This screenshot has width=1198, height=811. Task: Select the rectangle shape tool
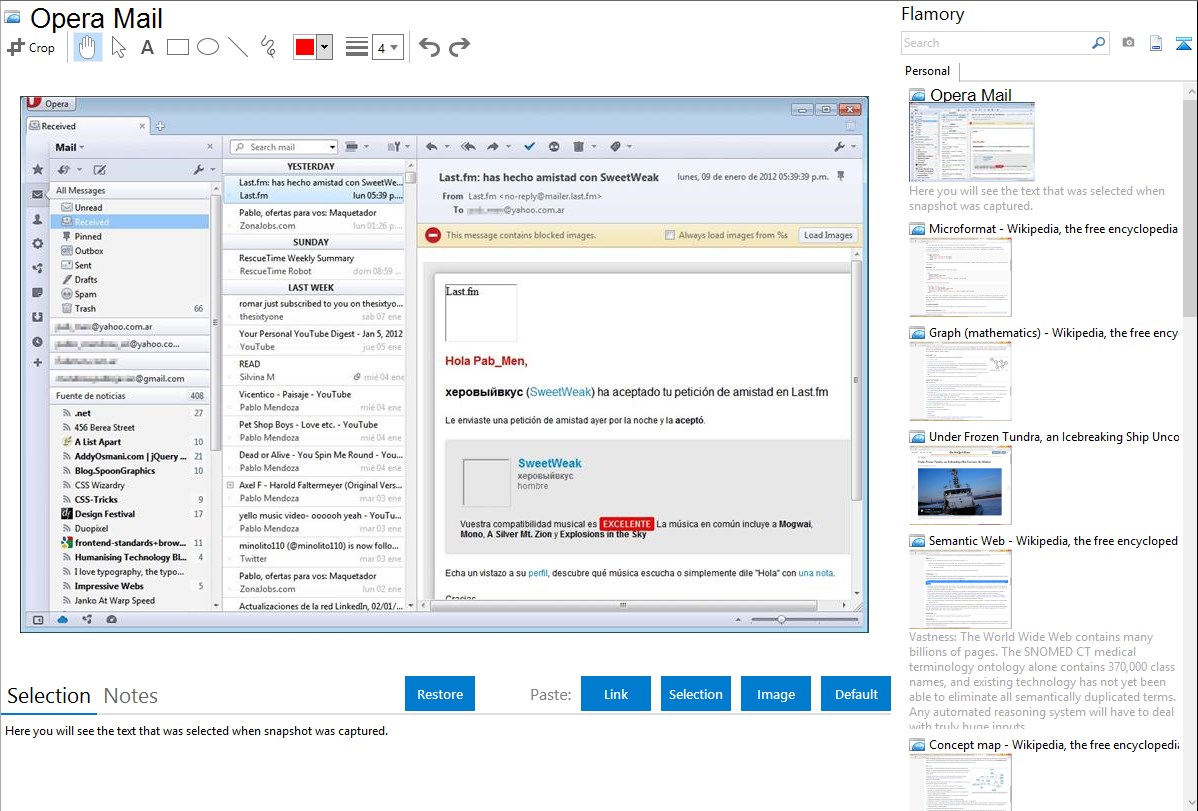click(177, 47)
